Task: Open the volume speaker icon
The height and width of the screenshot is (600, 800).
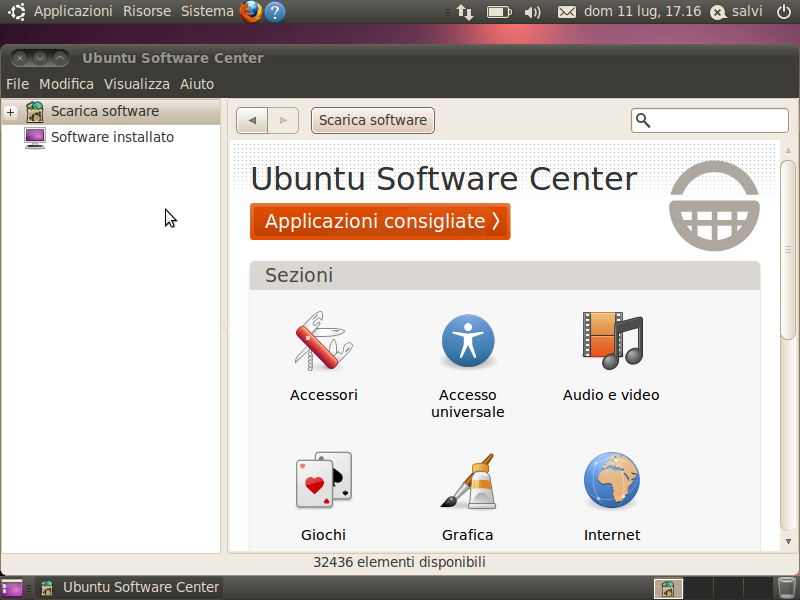Action: [532, 12]
